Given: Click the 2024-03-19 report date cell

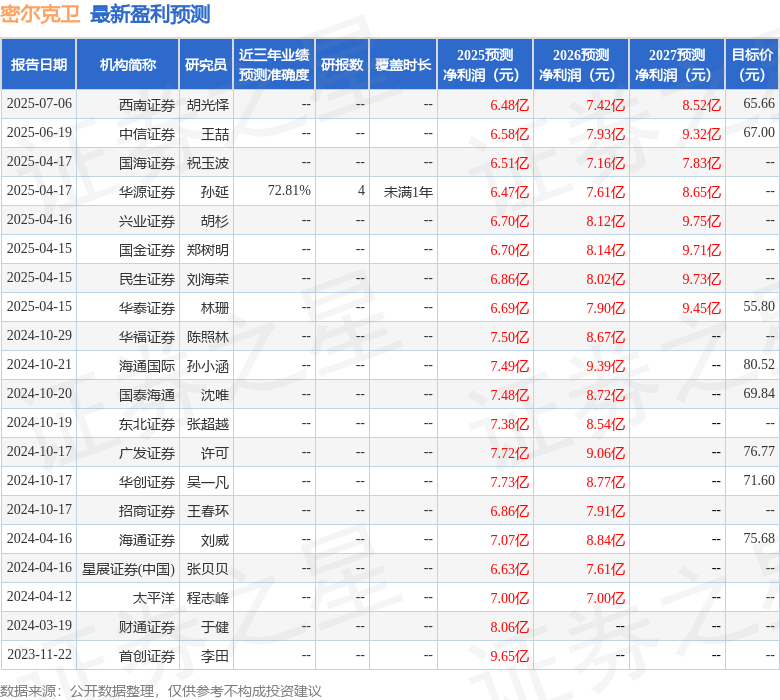Looking at the screenshot, I should pos(39,626).
